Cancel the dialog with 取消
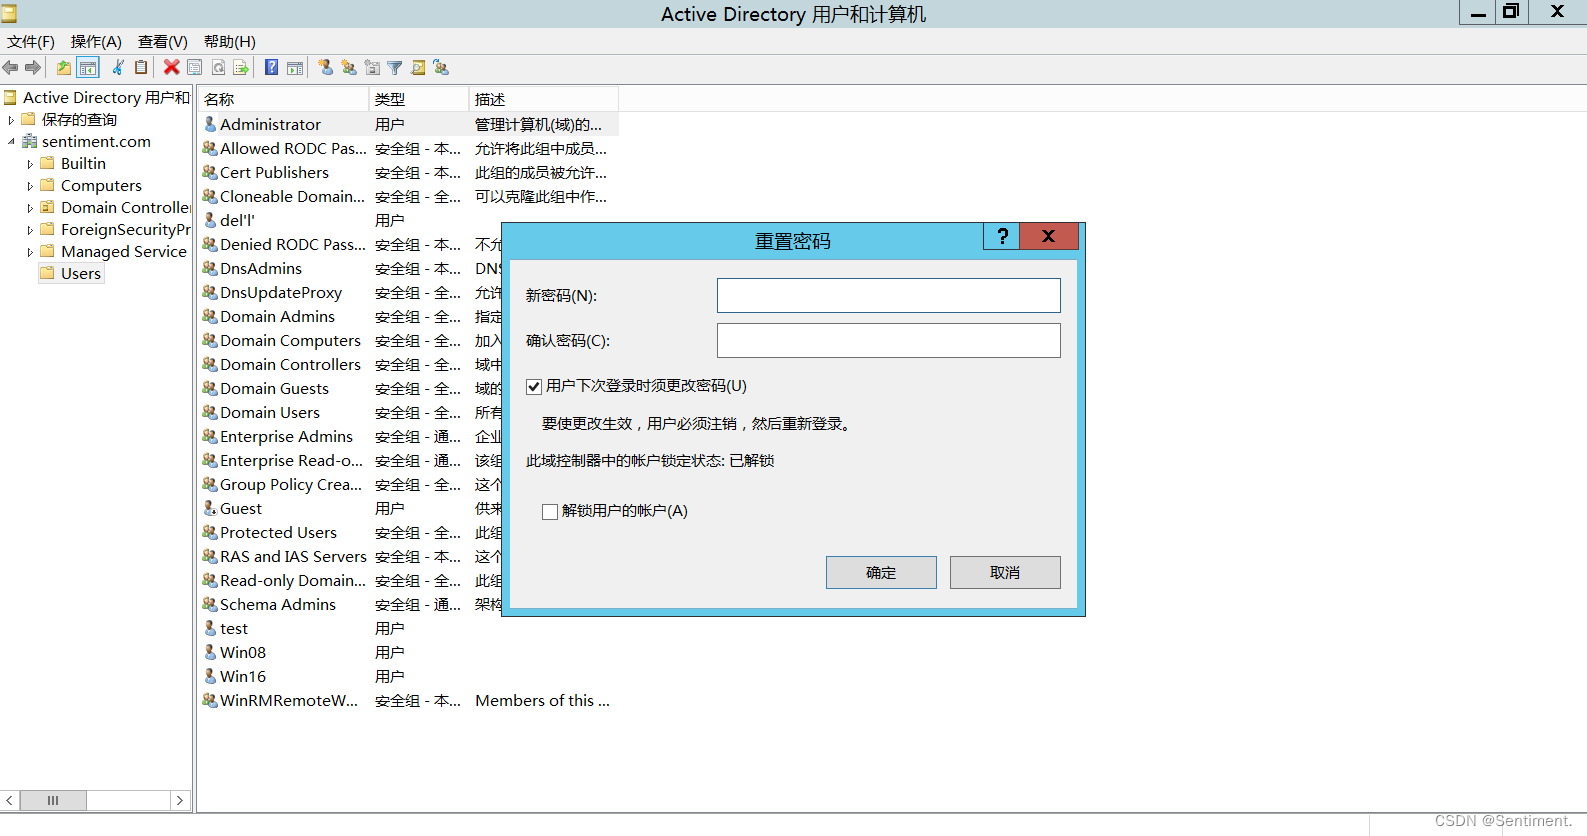This screenshot has height=836, width=1587. (1005, 572)
